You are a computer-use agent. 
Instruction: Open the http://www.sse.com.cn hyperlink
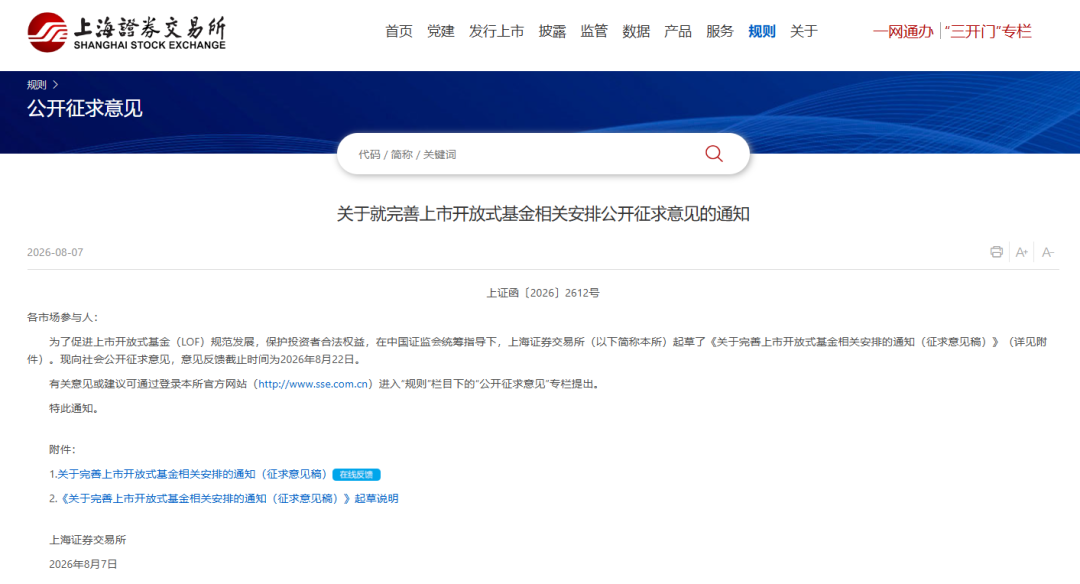tap(313, 384)
